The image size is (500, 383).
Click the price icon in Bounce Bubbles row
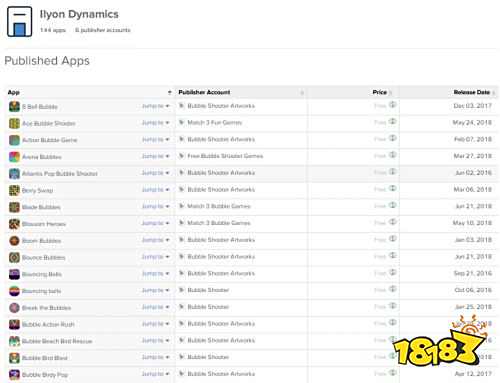point(393,255)
